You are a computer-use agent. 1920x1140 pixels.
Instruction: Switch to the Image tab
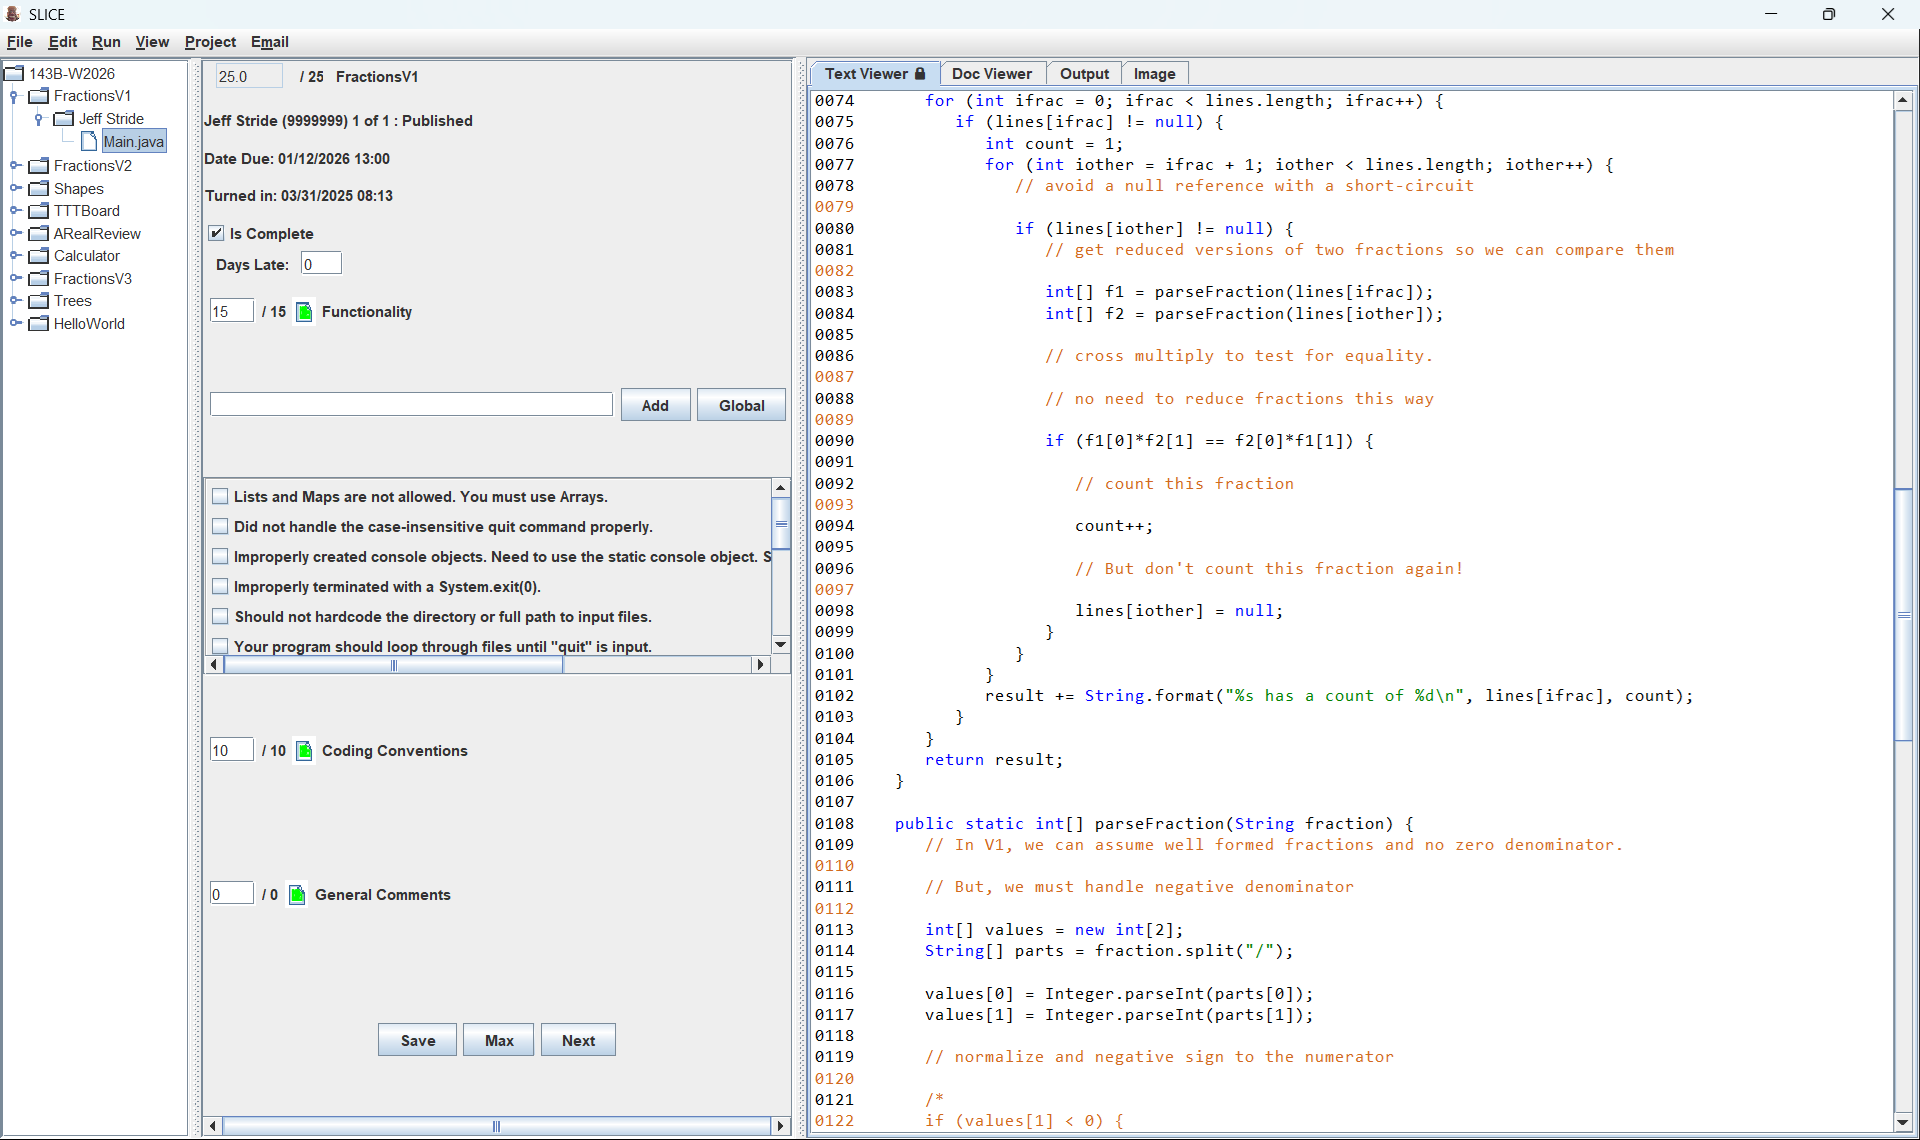pos(1155,74)
